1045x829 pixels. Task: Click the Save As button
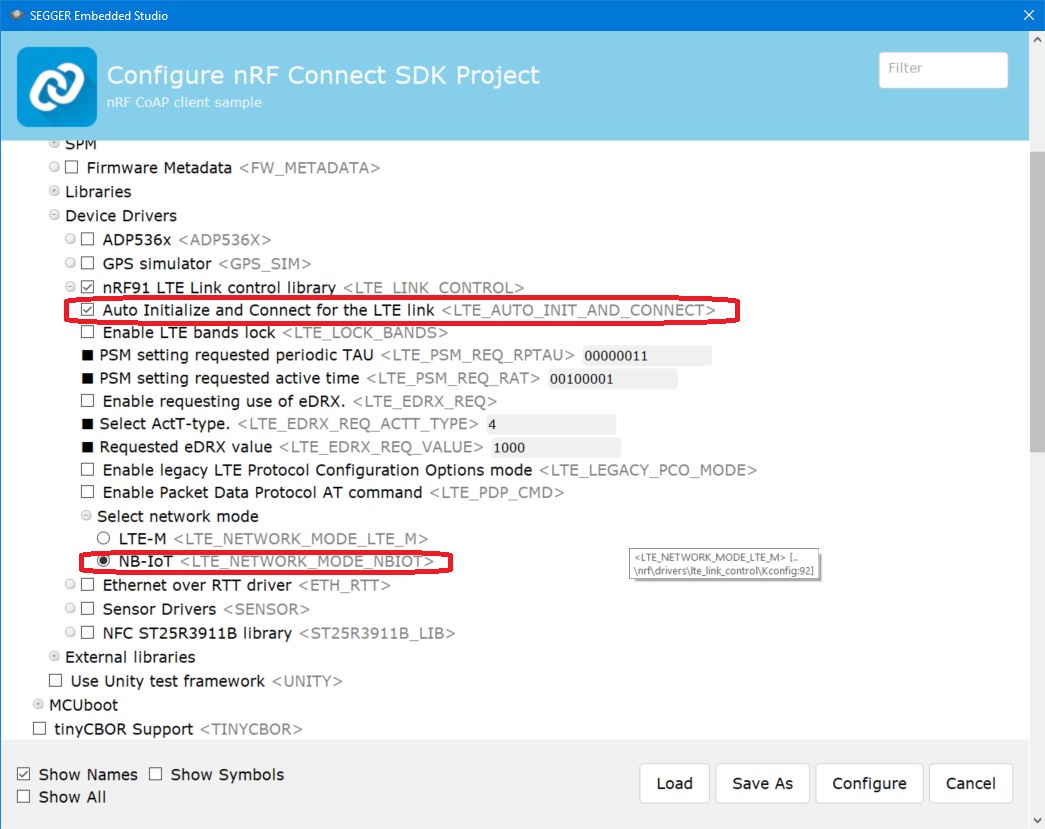point(762,784)
